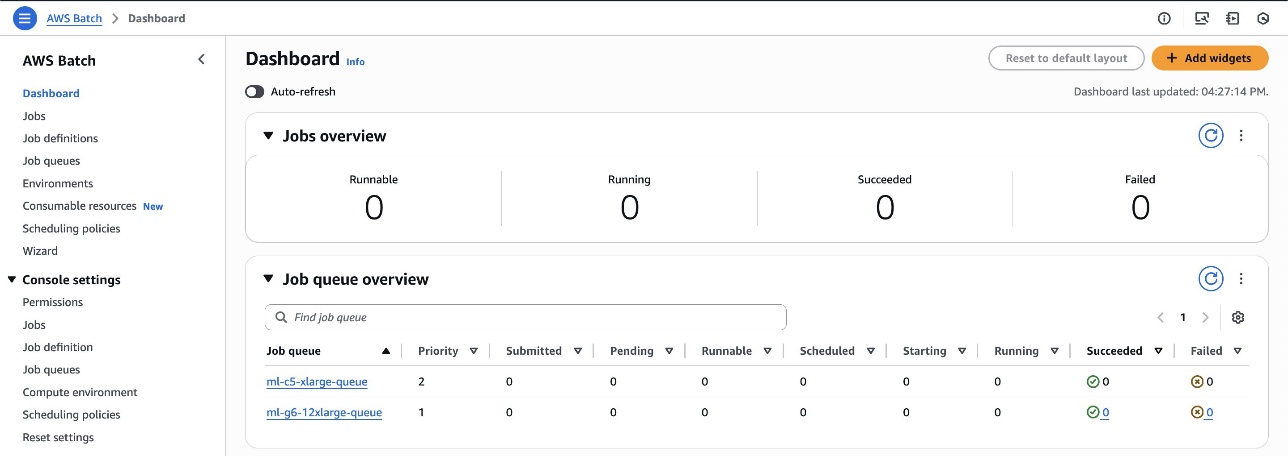Collapse the AWS Batch sidebar
The image size is (1288, 456).
click(201, 60)
